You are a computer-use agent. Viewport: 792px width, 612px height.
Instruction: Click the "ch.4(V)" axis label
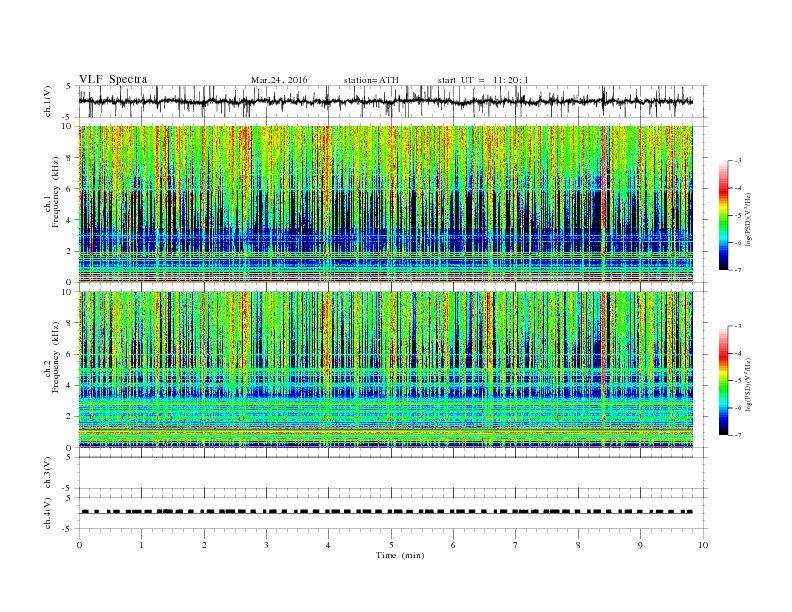[x=48, y=513]
